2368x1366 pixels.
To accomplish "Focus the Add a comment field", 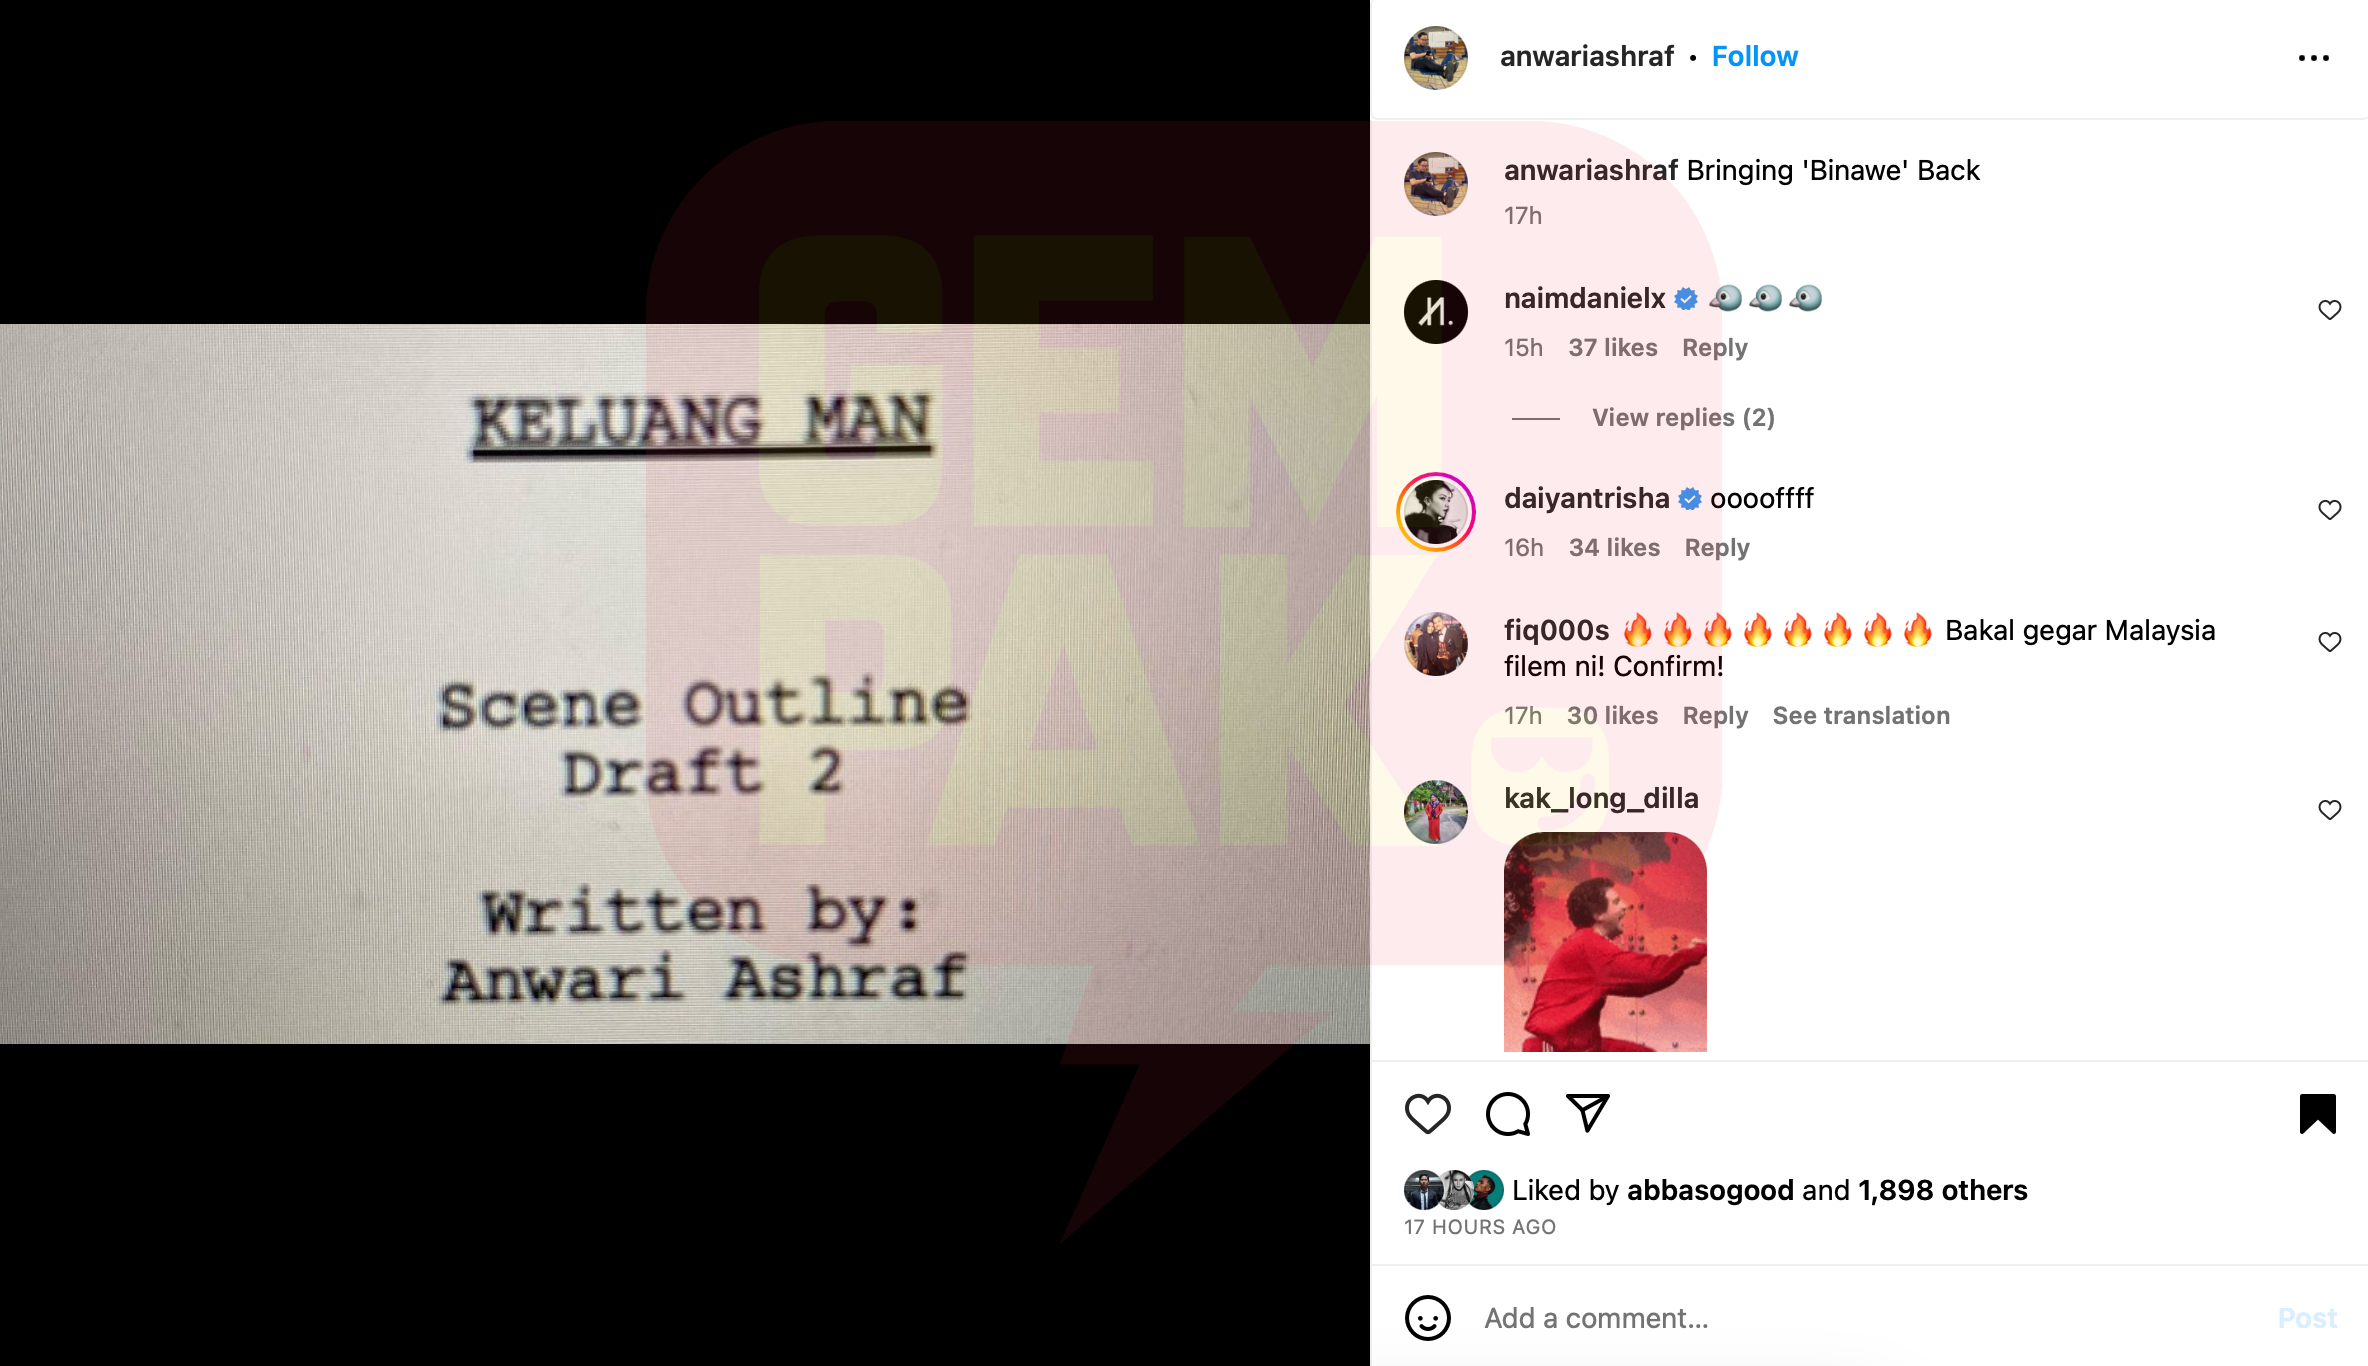I will (1870, 1318).
